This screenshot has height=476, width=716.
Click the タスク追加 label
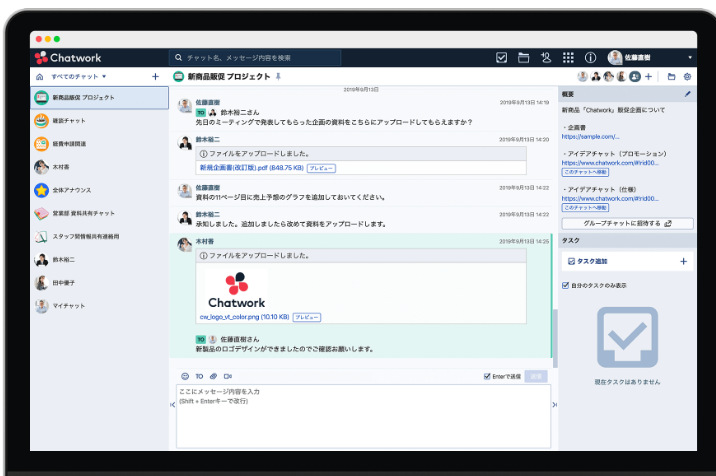point(592,261)
